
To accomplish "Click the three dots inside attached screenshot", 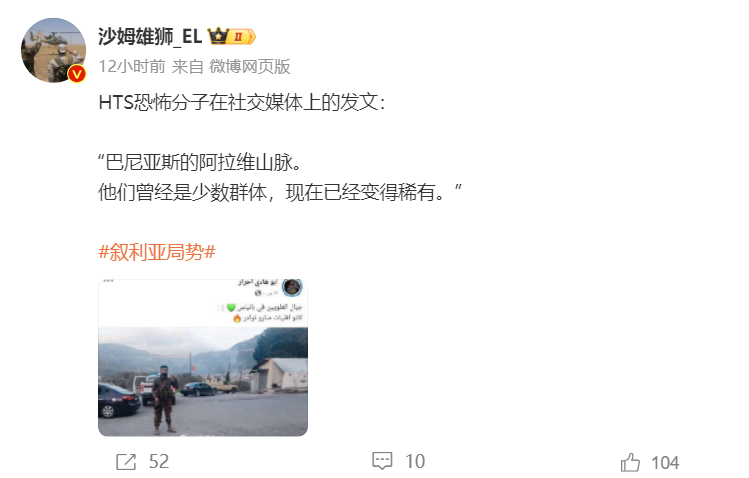I will [108, 281].
